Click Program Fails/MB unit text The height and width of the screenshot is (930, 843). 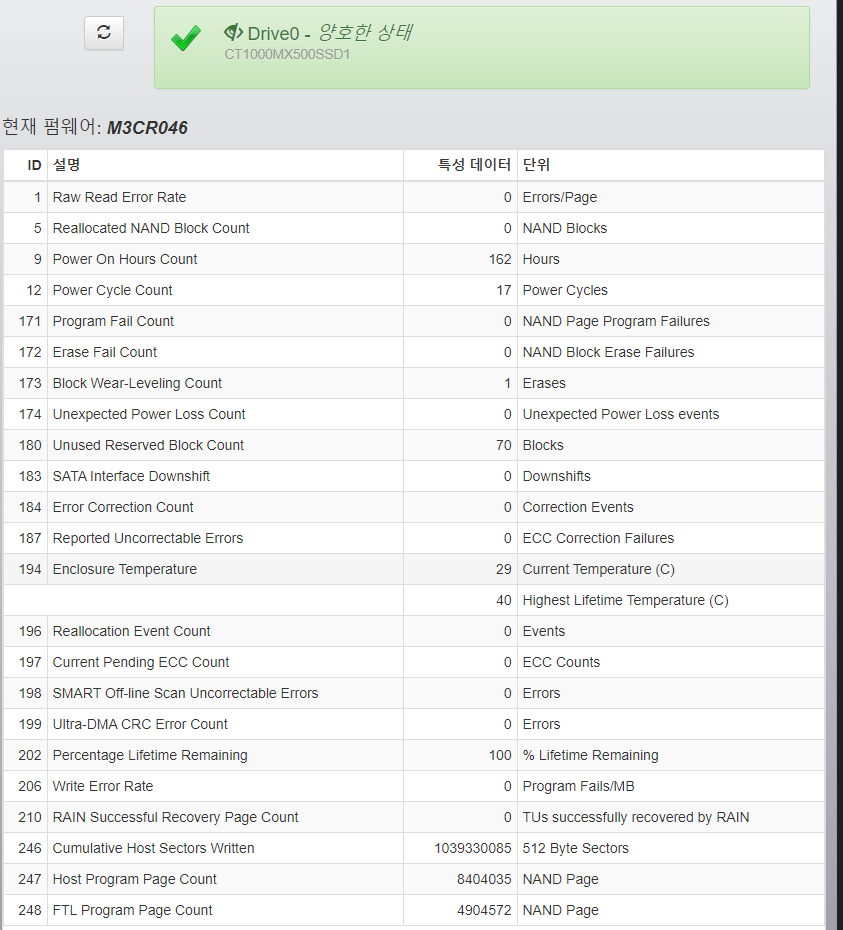(x=578, y=786)
